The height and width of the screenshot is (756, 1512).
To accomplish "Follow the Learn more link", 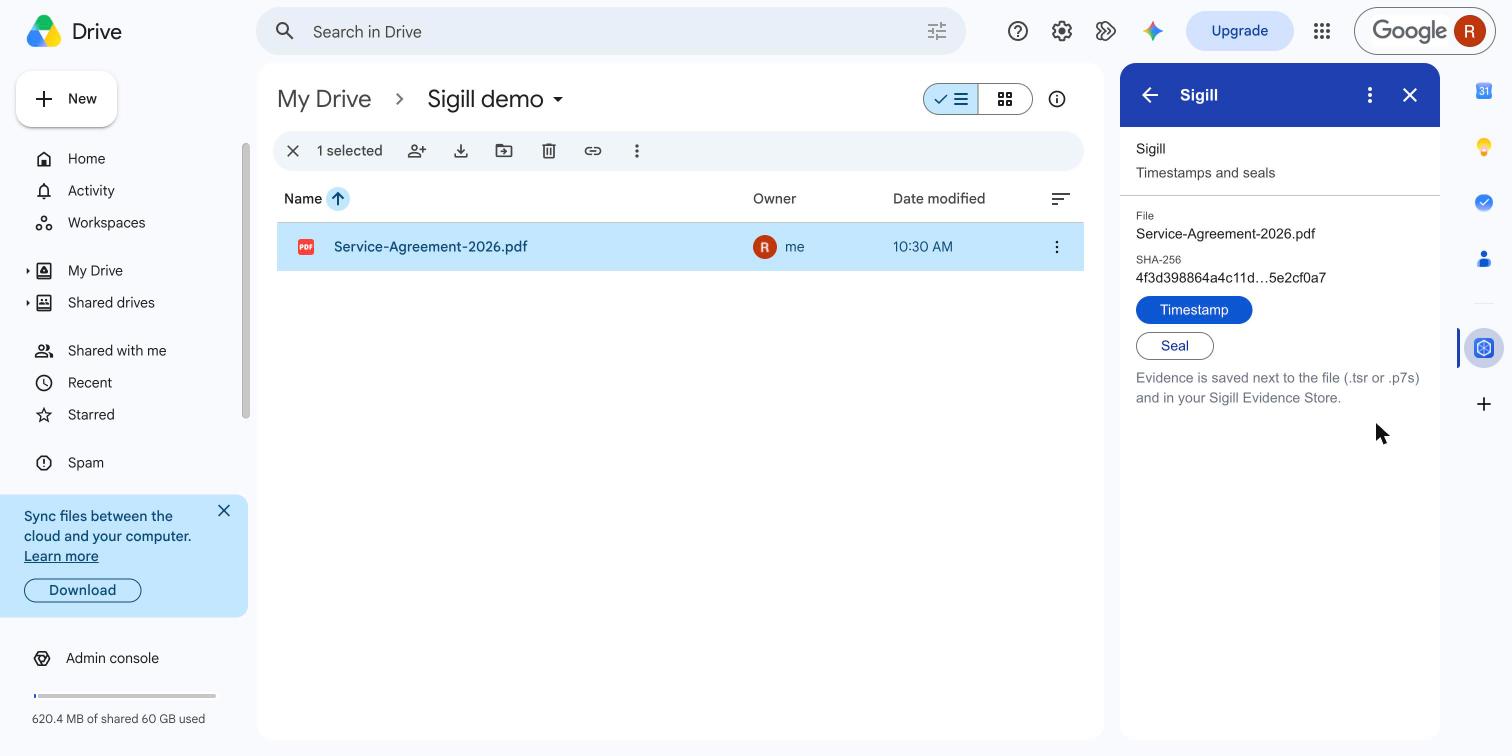I will (x=61, y=556).
